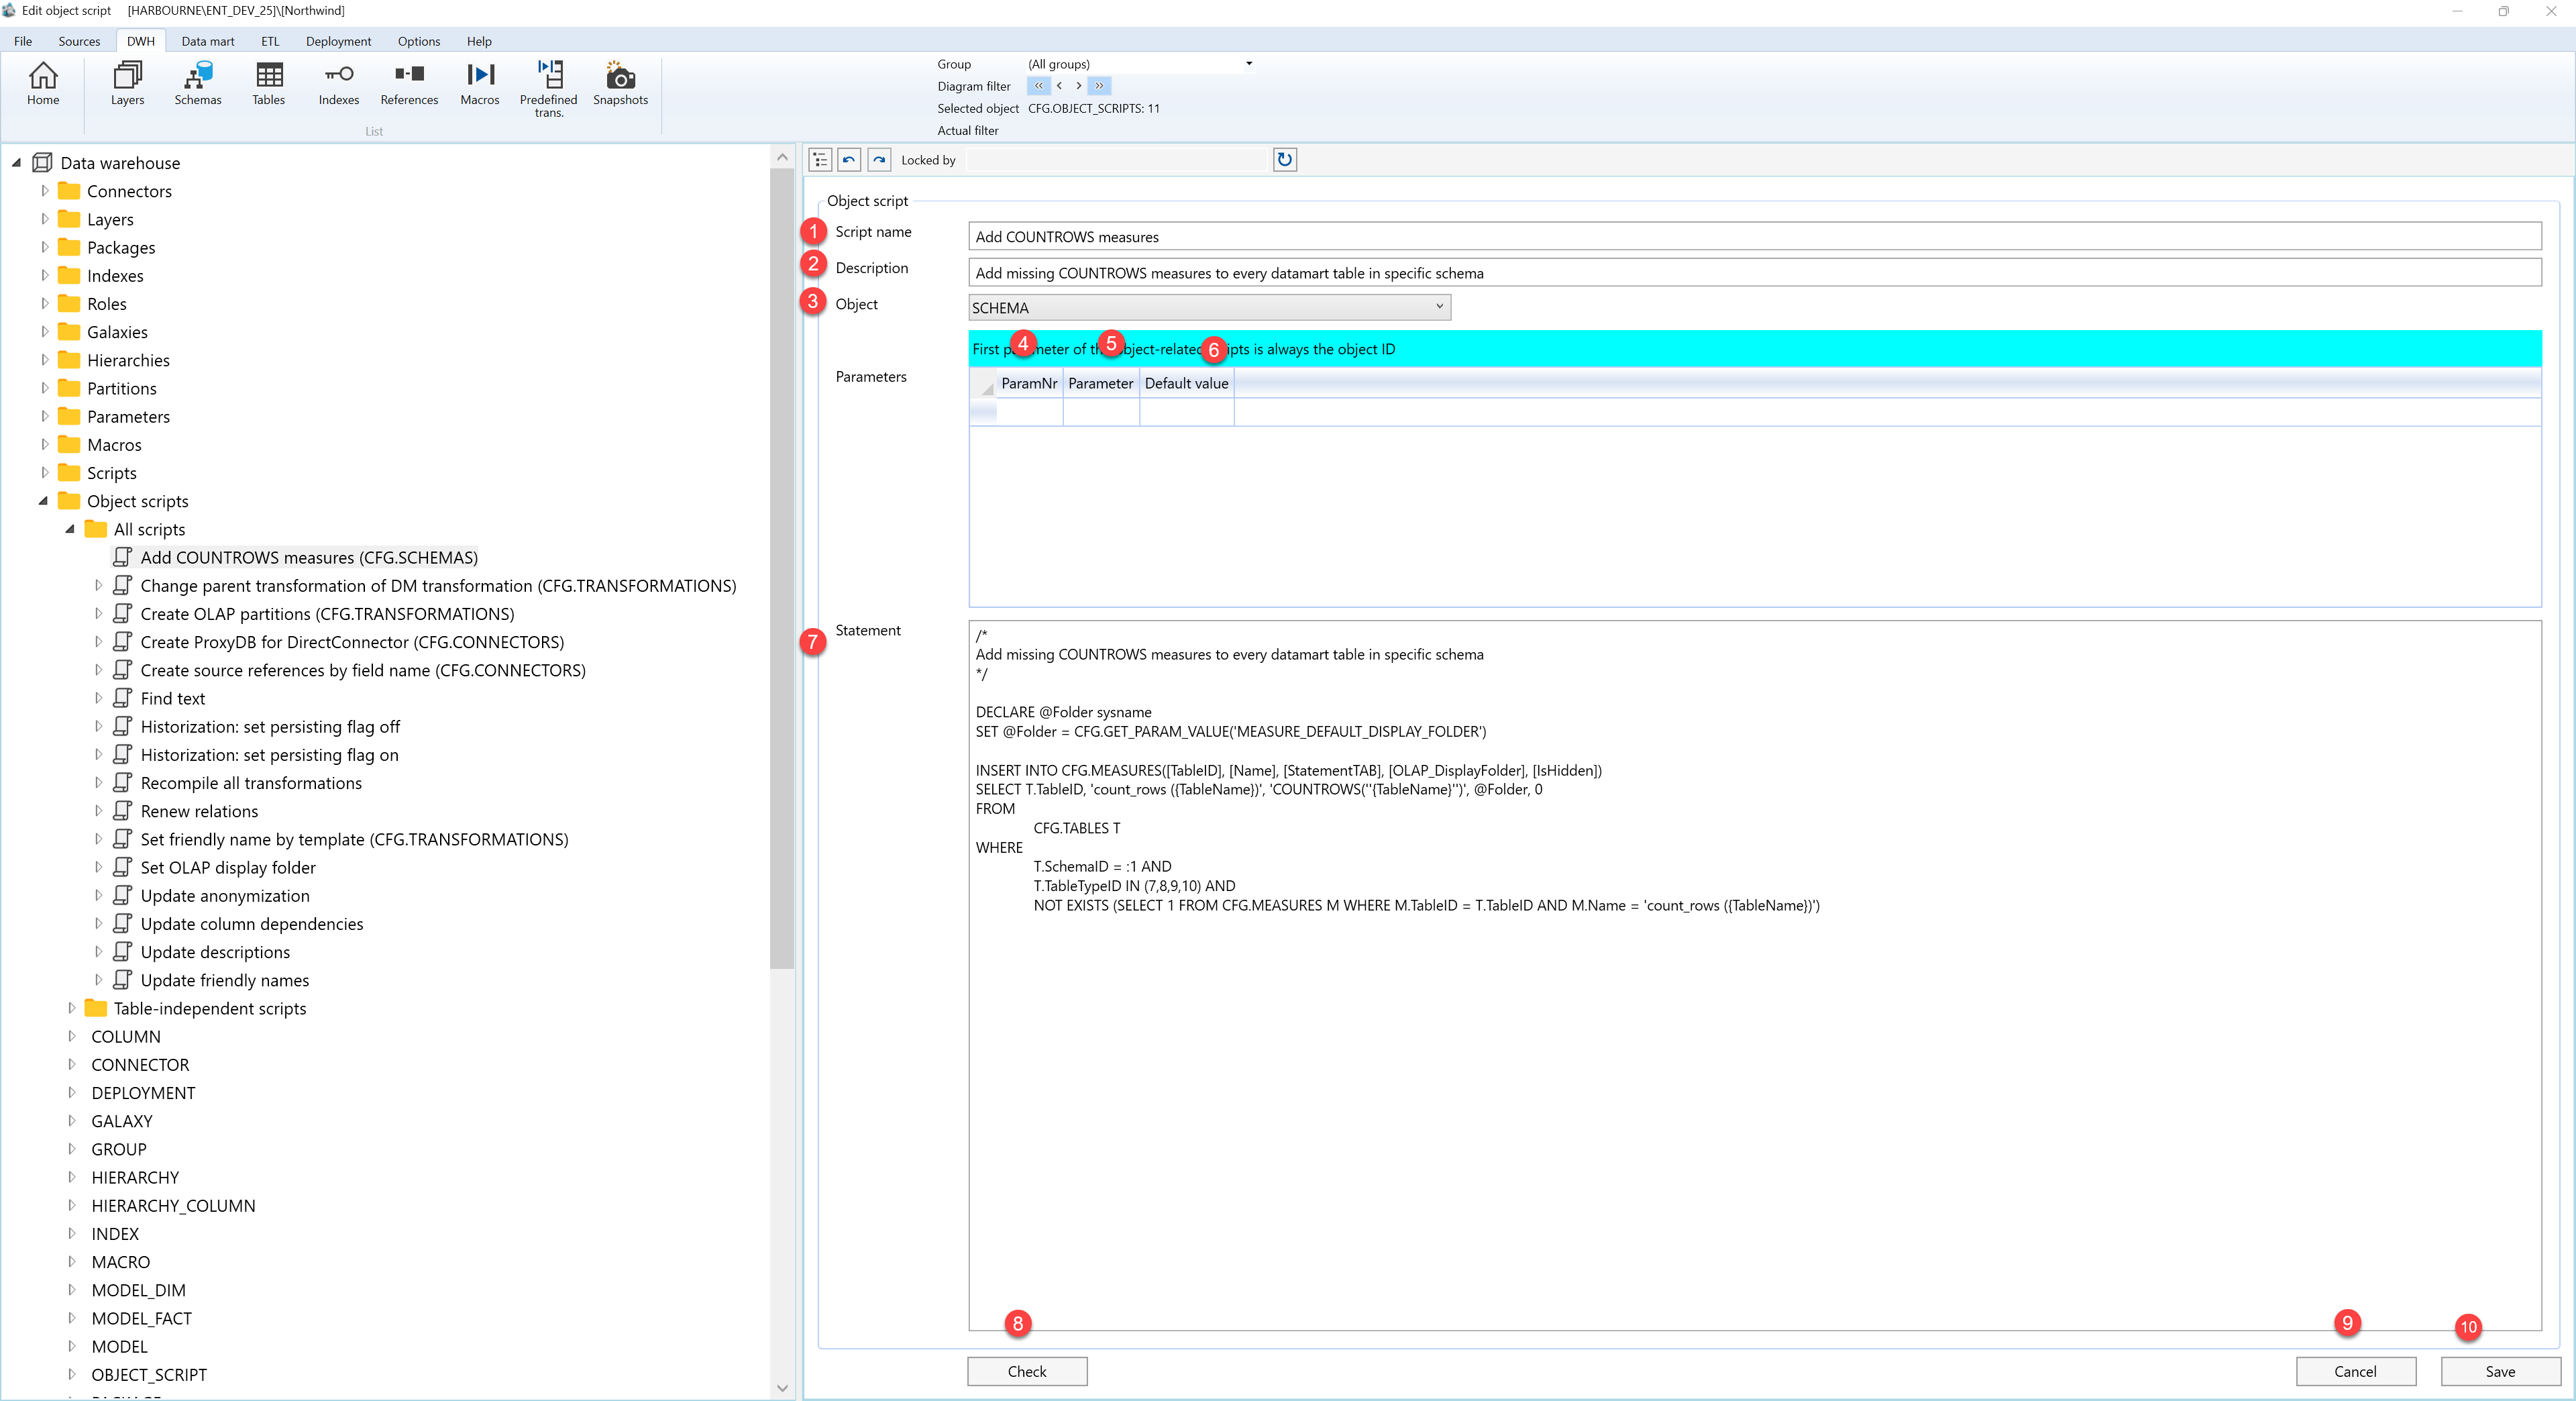Collapse the Object scripts folder

[44, 501]
